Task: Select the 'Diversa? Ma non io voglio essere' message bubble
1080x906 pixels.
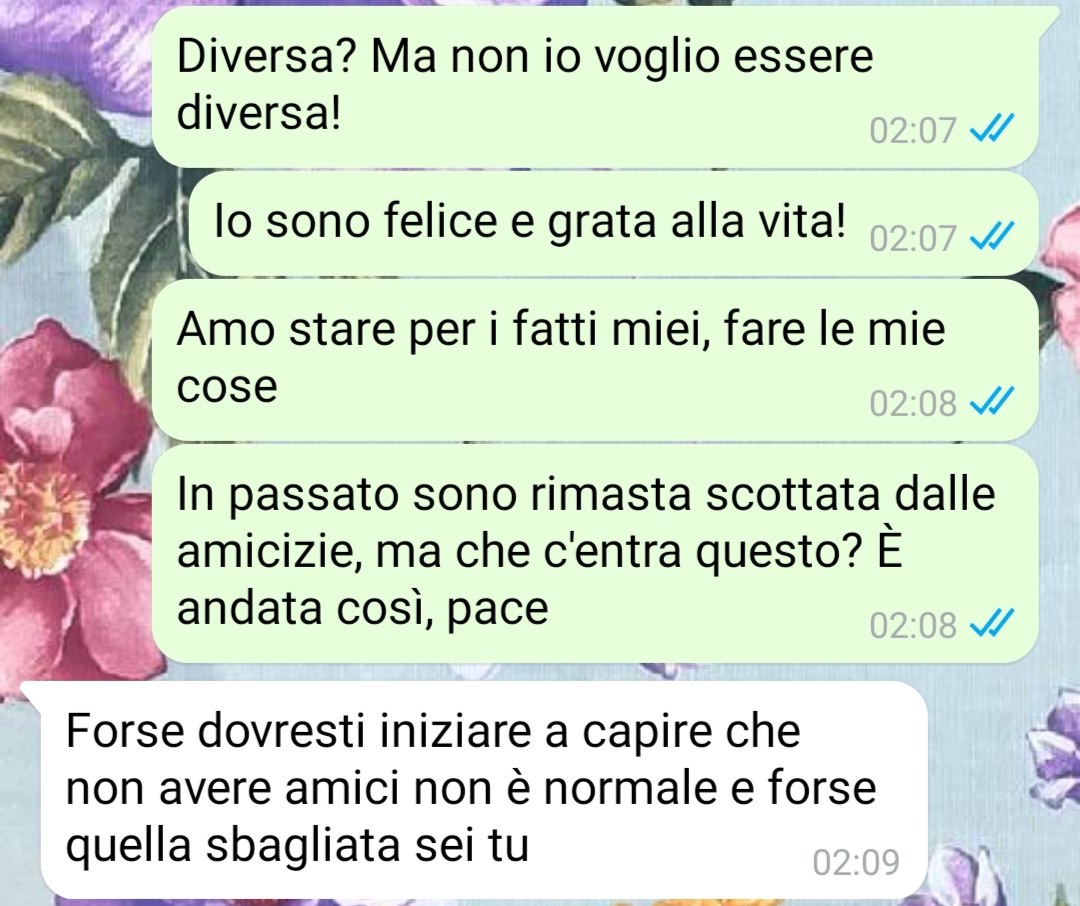Action: coord(595,86)
